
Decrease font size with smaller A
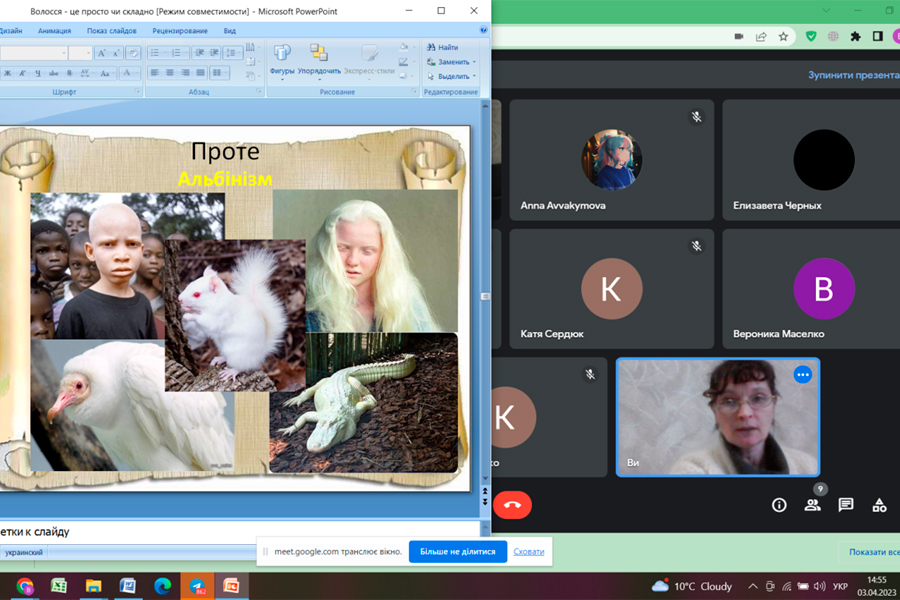point(115,53)
